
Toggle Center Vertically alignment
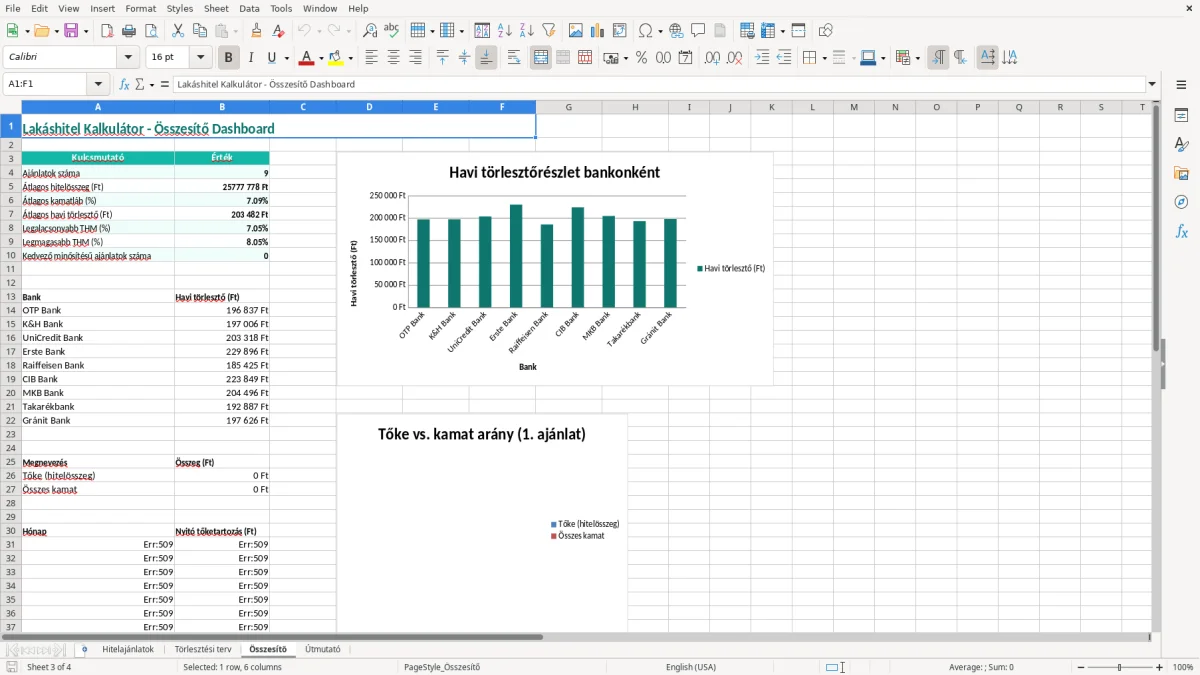[x=464, y=58]
